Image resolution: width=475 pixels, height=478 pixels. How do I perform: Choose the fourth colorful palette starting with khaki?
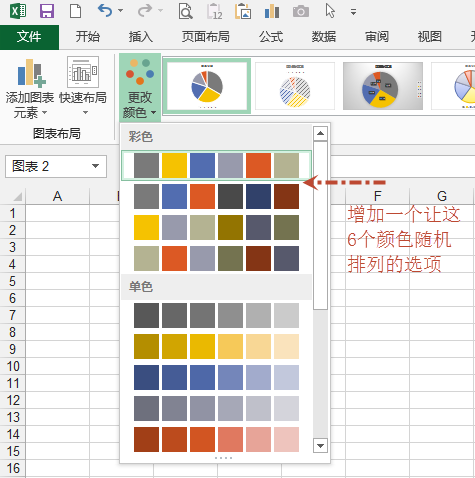(x=216, y=258)
